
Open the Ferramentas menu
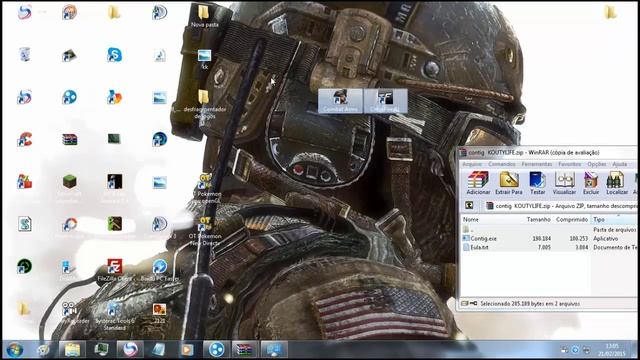click(x=537, y=164)
